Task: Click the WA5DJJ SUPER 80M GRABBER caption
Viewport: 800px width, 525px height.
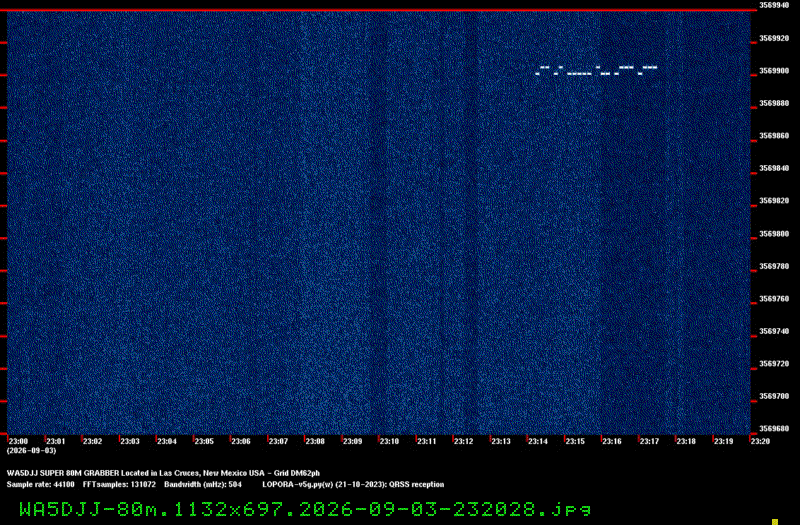Action: (163, 473)
